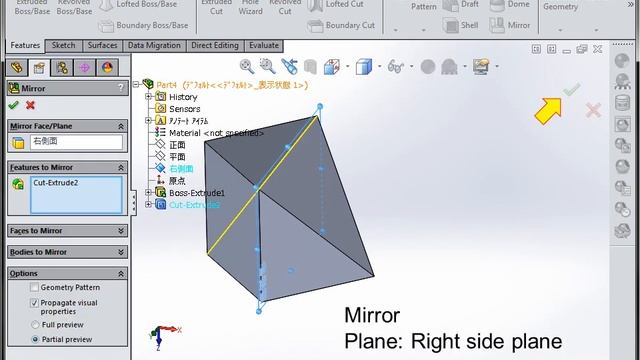The image size is (640, 360).
Task: Accept the feature with the viewport green checkmark
Action: click(x=572, y=89)
